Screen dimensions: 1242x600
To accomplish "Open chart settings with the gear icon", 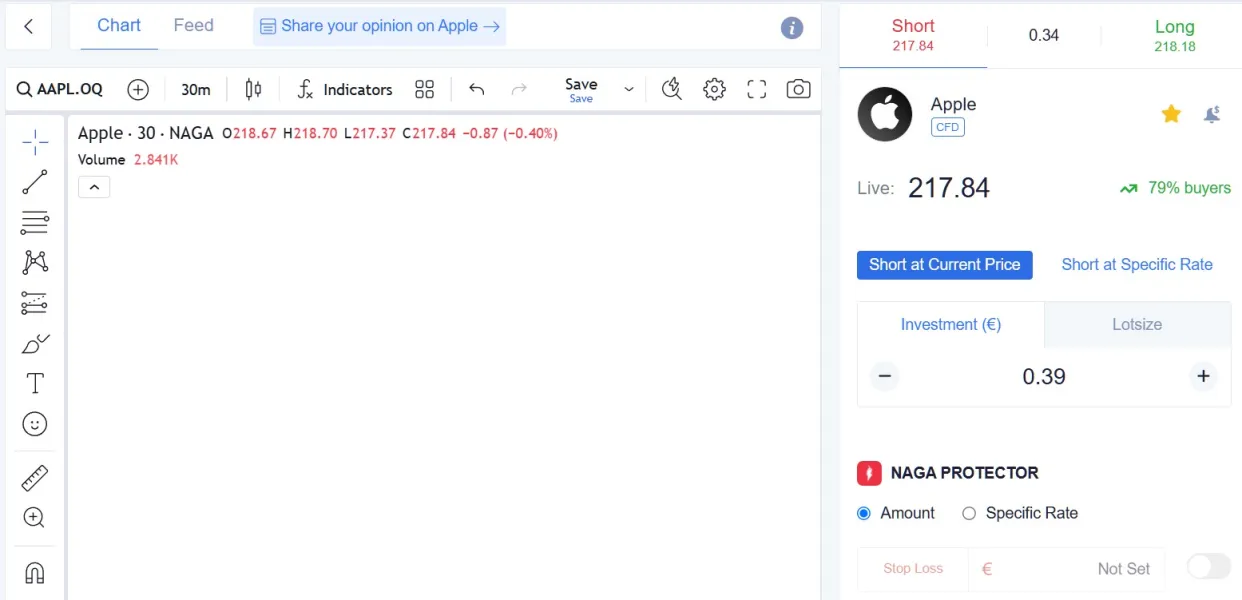I will tap(714, 89).
